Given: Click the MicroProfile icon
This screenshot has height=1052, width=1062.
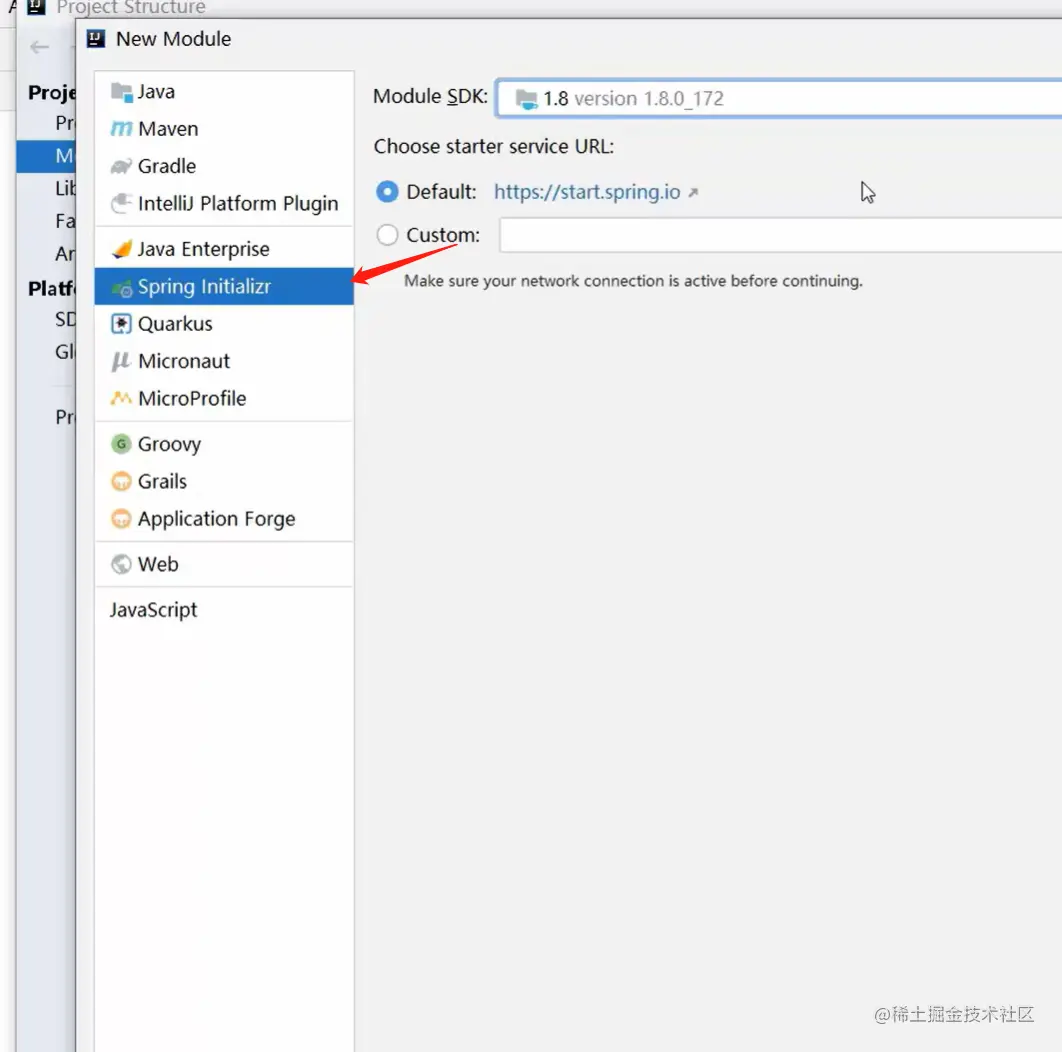Looking at the screenshot, I should (121, 398).
